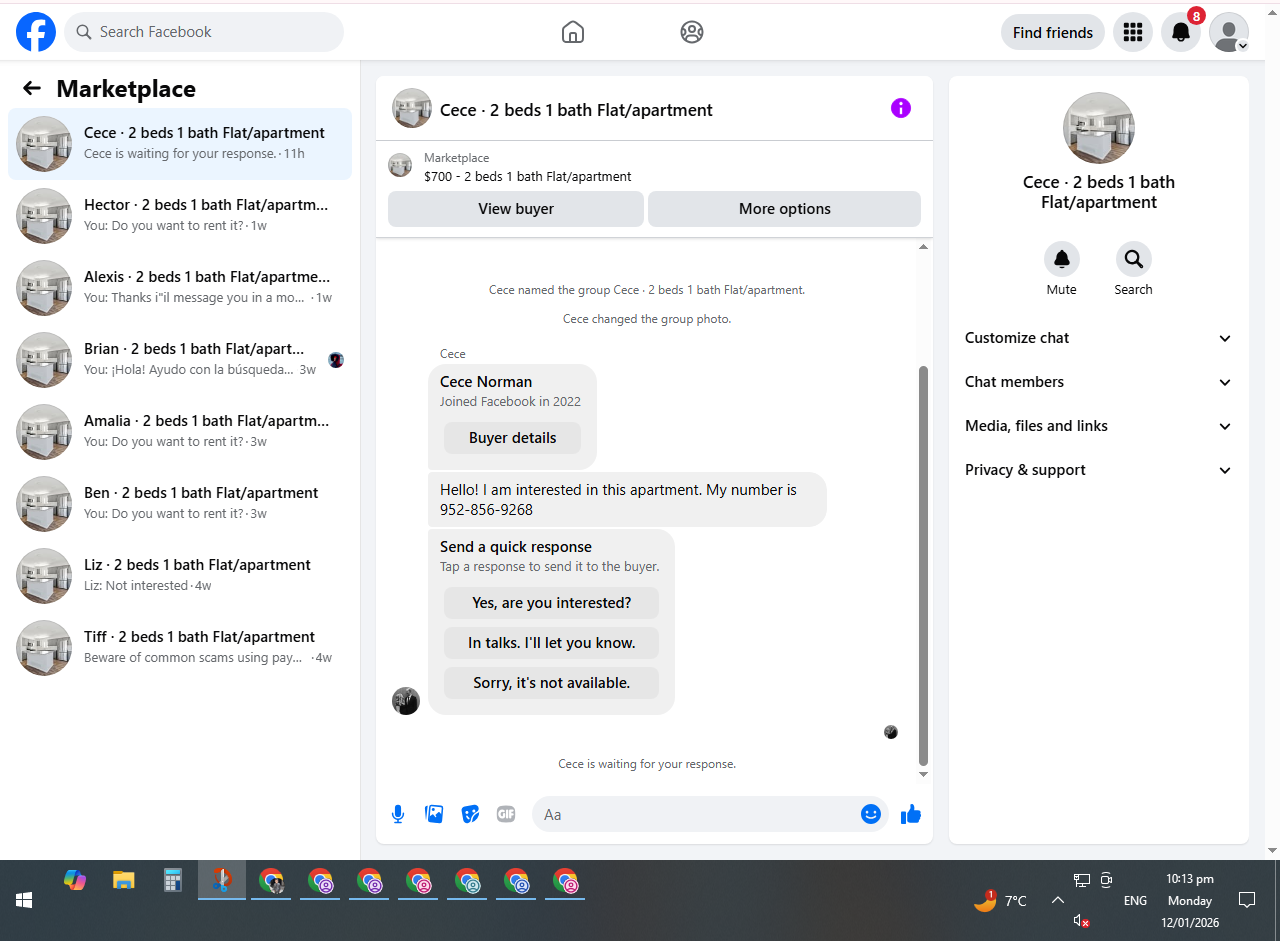Send quick reply 'Yes, are you interested?'

click(x=551, y=603)
